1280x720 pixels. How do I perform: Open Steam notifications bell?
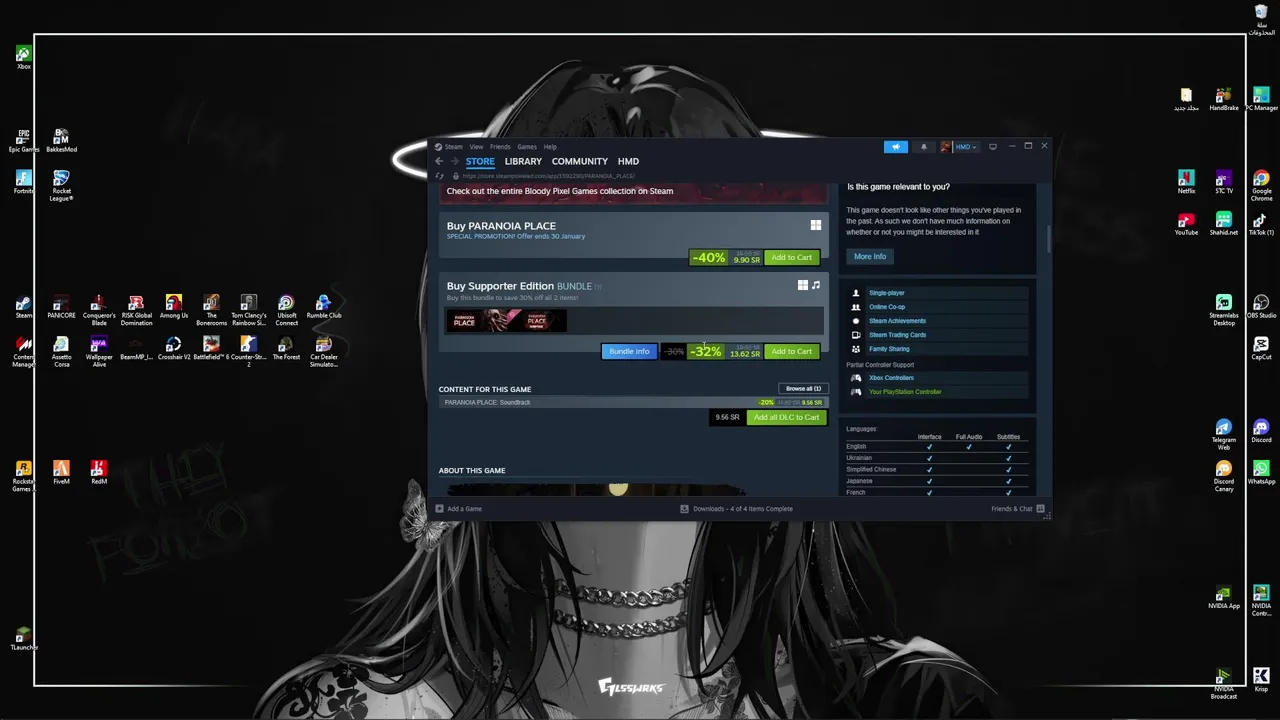coord(923,147)
